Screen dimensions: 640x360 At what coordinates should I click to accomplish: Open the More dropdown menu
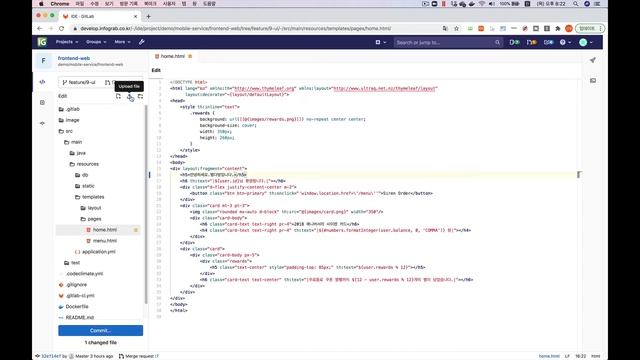(122, 42)
